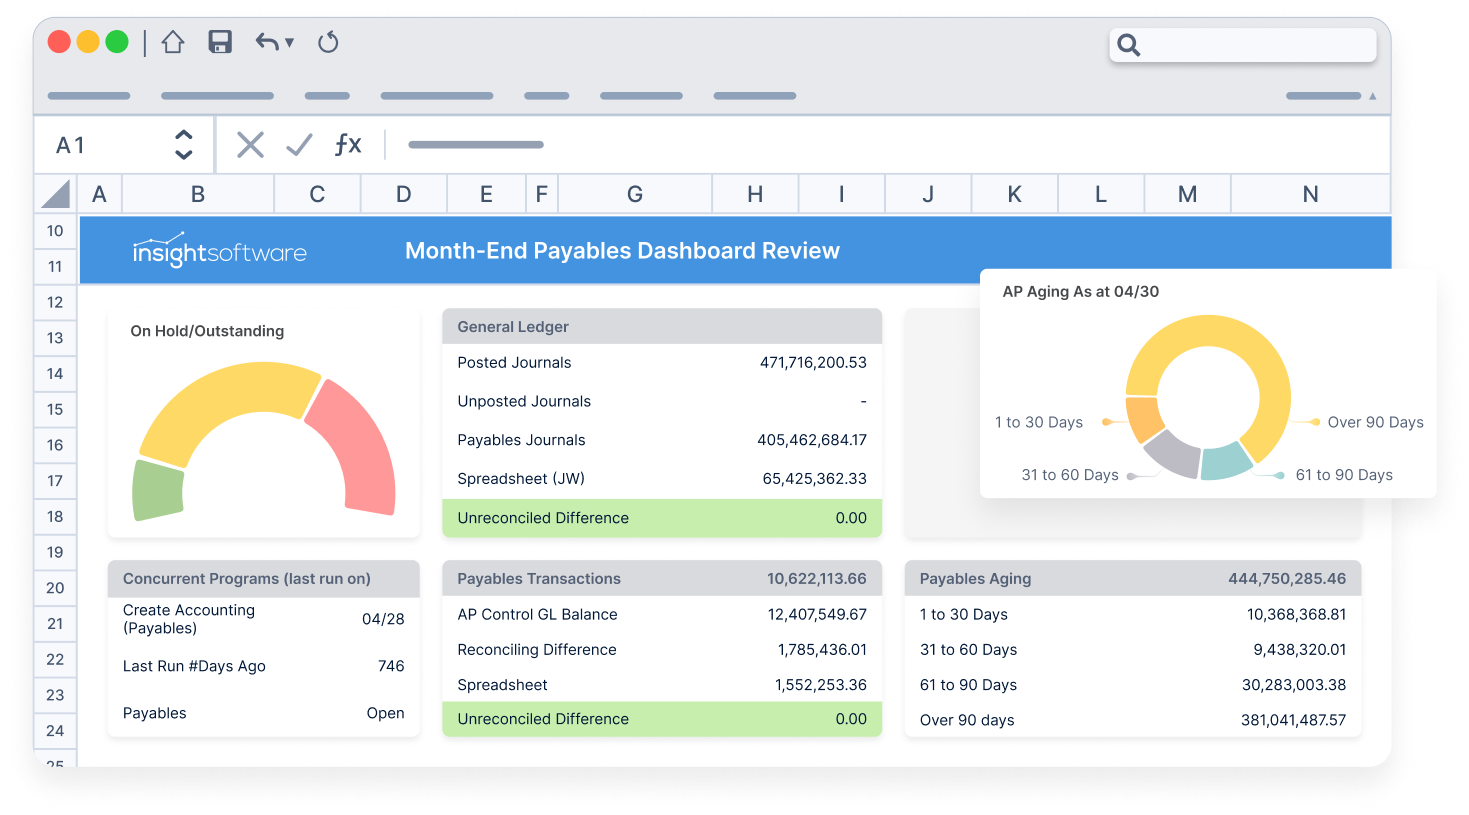This screenshot has height=815, width=1469.
Task: Click the magnifying glass search icon
Action: point(1128,45)
